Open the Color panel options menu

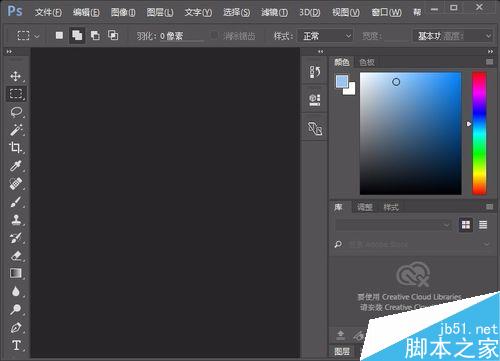489,62
